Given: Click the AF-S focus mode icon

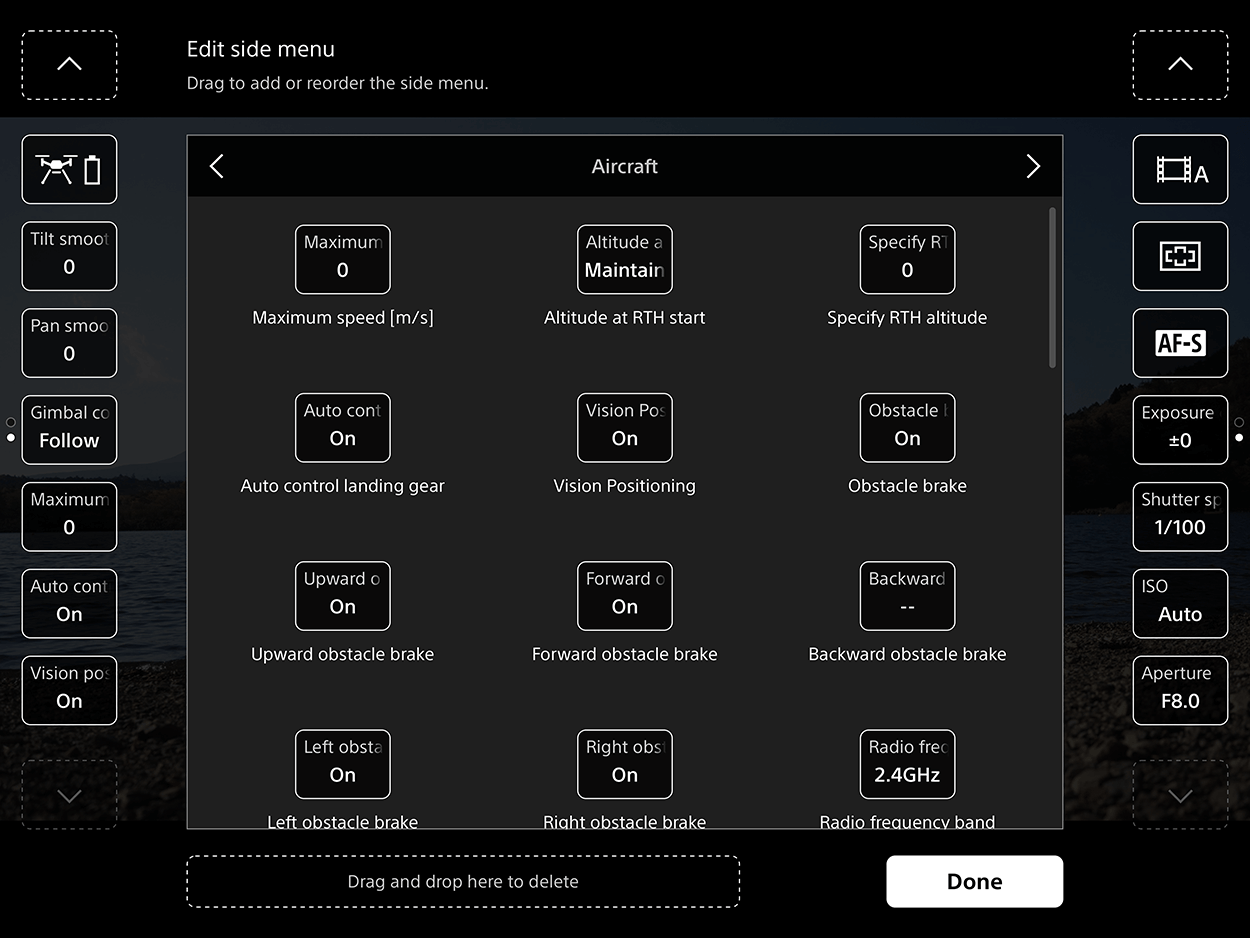Looking at the screenshot, I should pos(1180,343).
